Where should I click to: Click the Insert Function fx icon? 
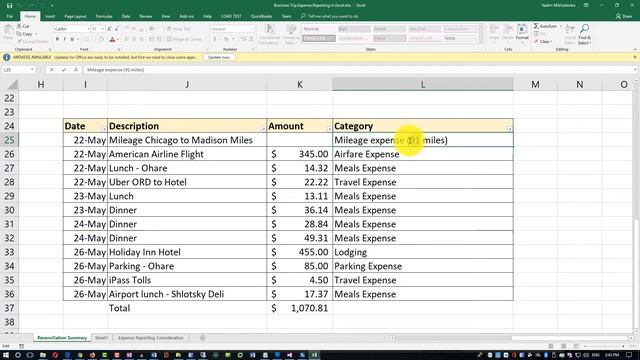[76, 70]
